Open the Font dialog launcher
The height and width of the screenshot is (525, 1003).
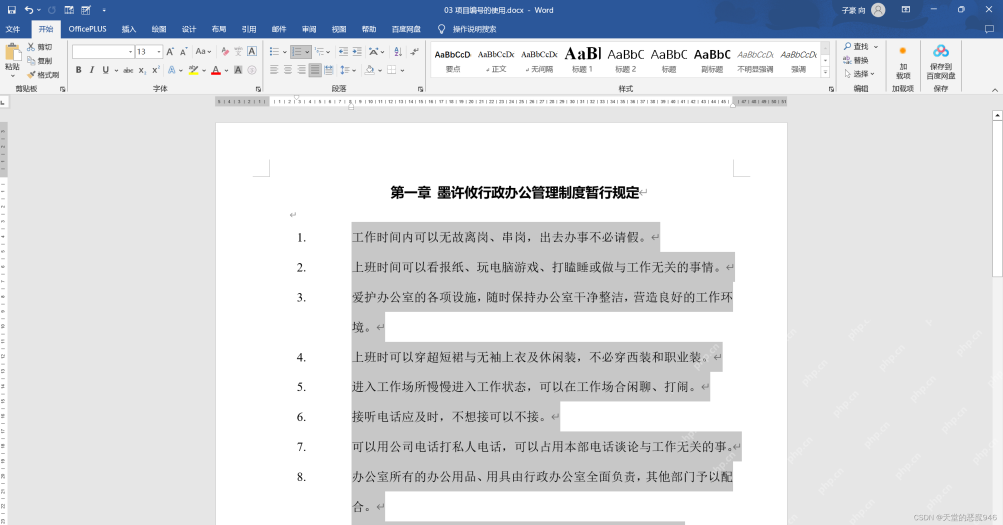click(258, 89)
